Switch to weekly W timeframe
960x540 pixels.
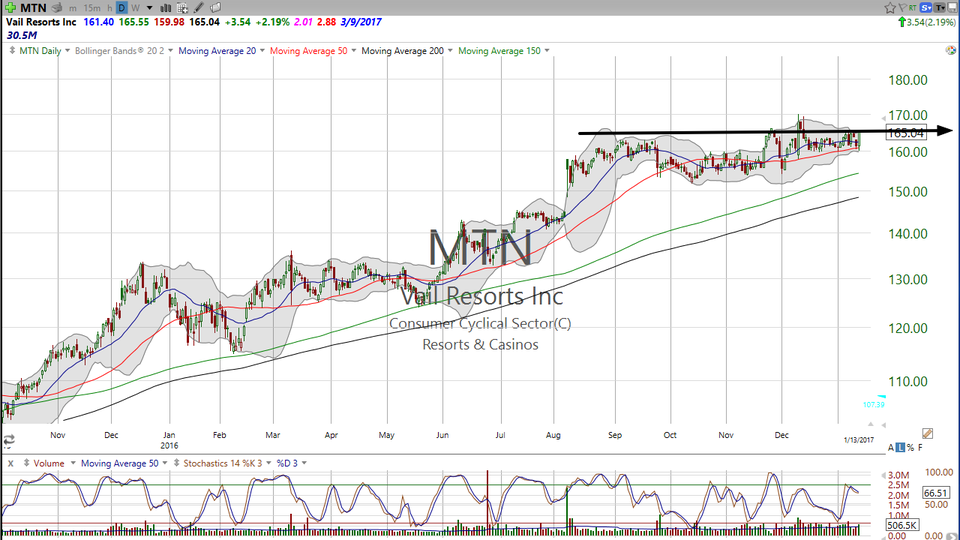(x=135, y=8)
